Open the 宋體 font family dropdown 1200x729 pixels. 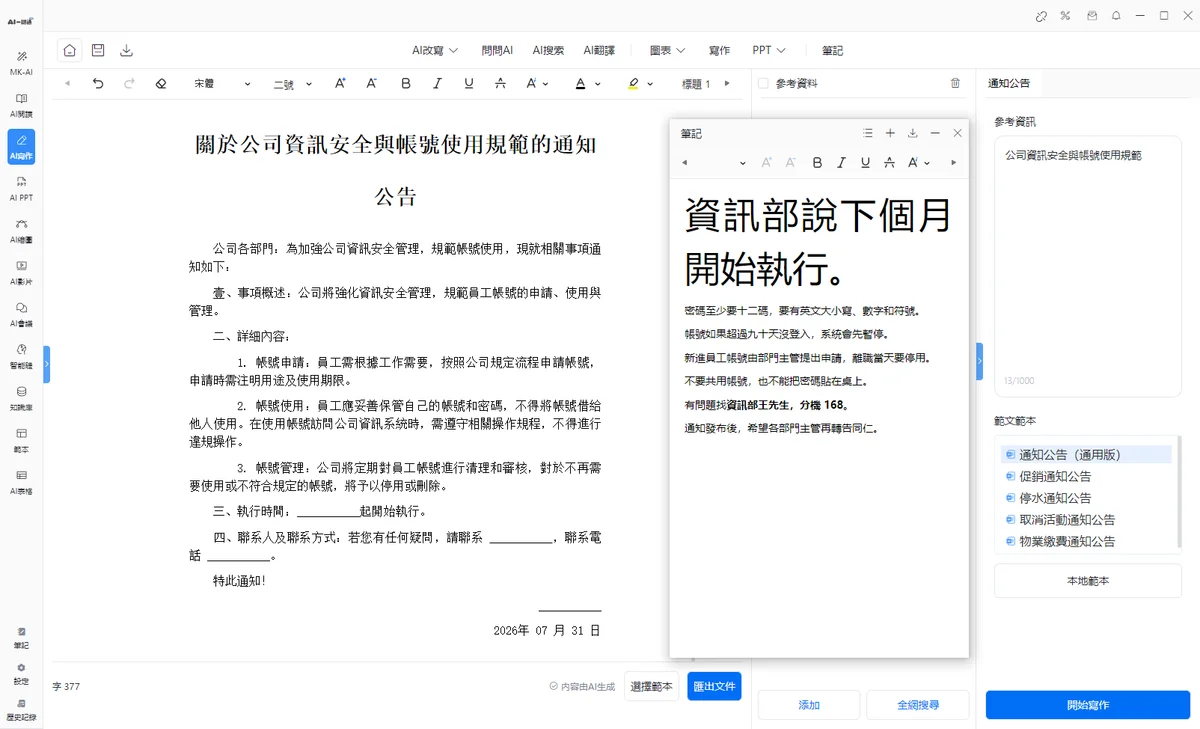[222, 84]
